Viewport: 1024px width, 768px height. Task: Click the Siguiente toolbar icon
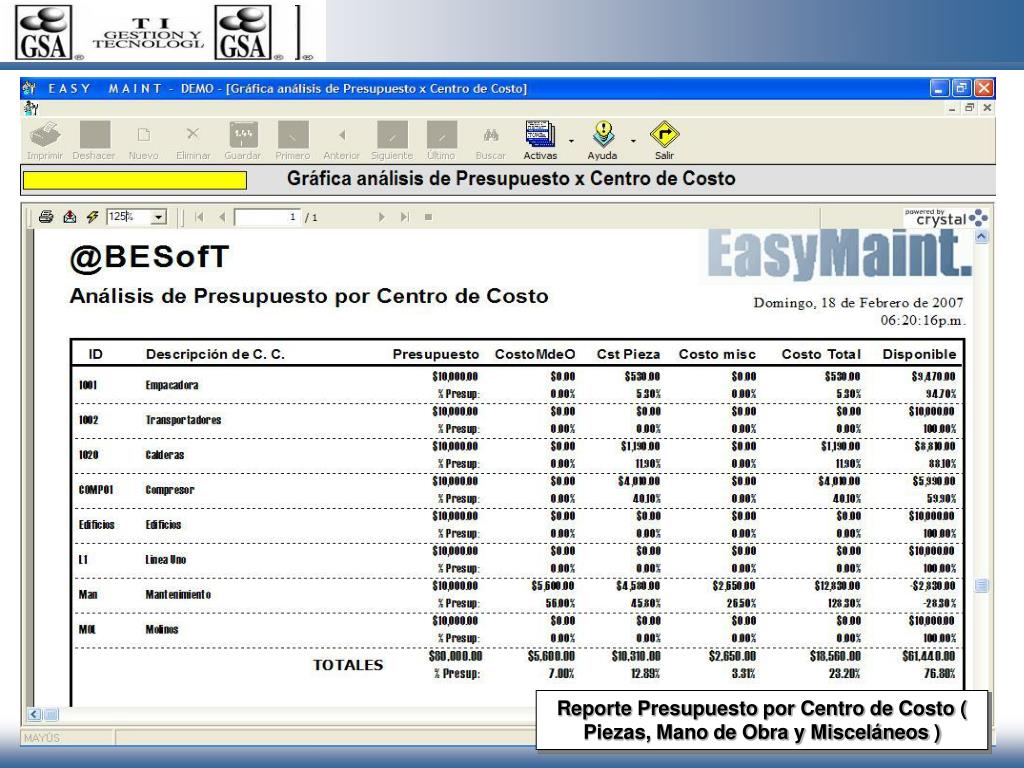point(392,135)
